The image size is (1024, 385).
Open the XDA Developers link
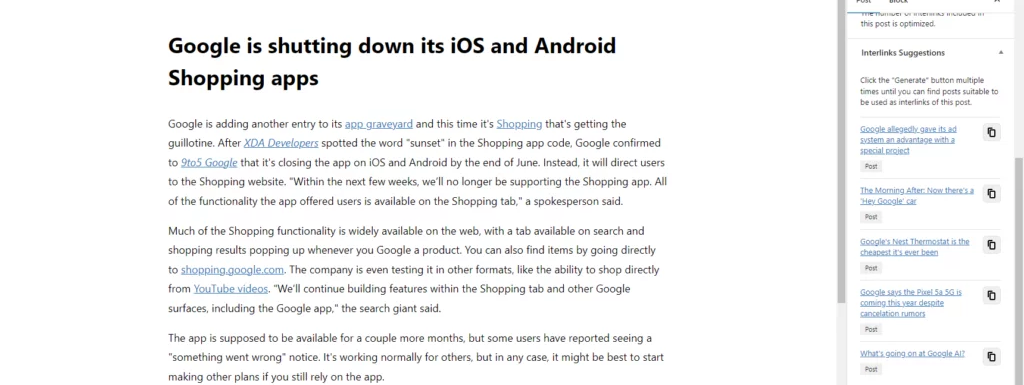[x=281, y=143]
